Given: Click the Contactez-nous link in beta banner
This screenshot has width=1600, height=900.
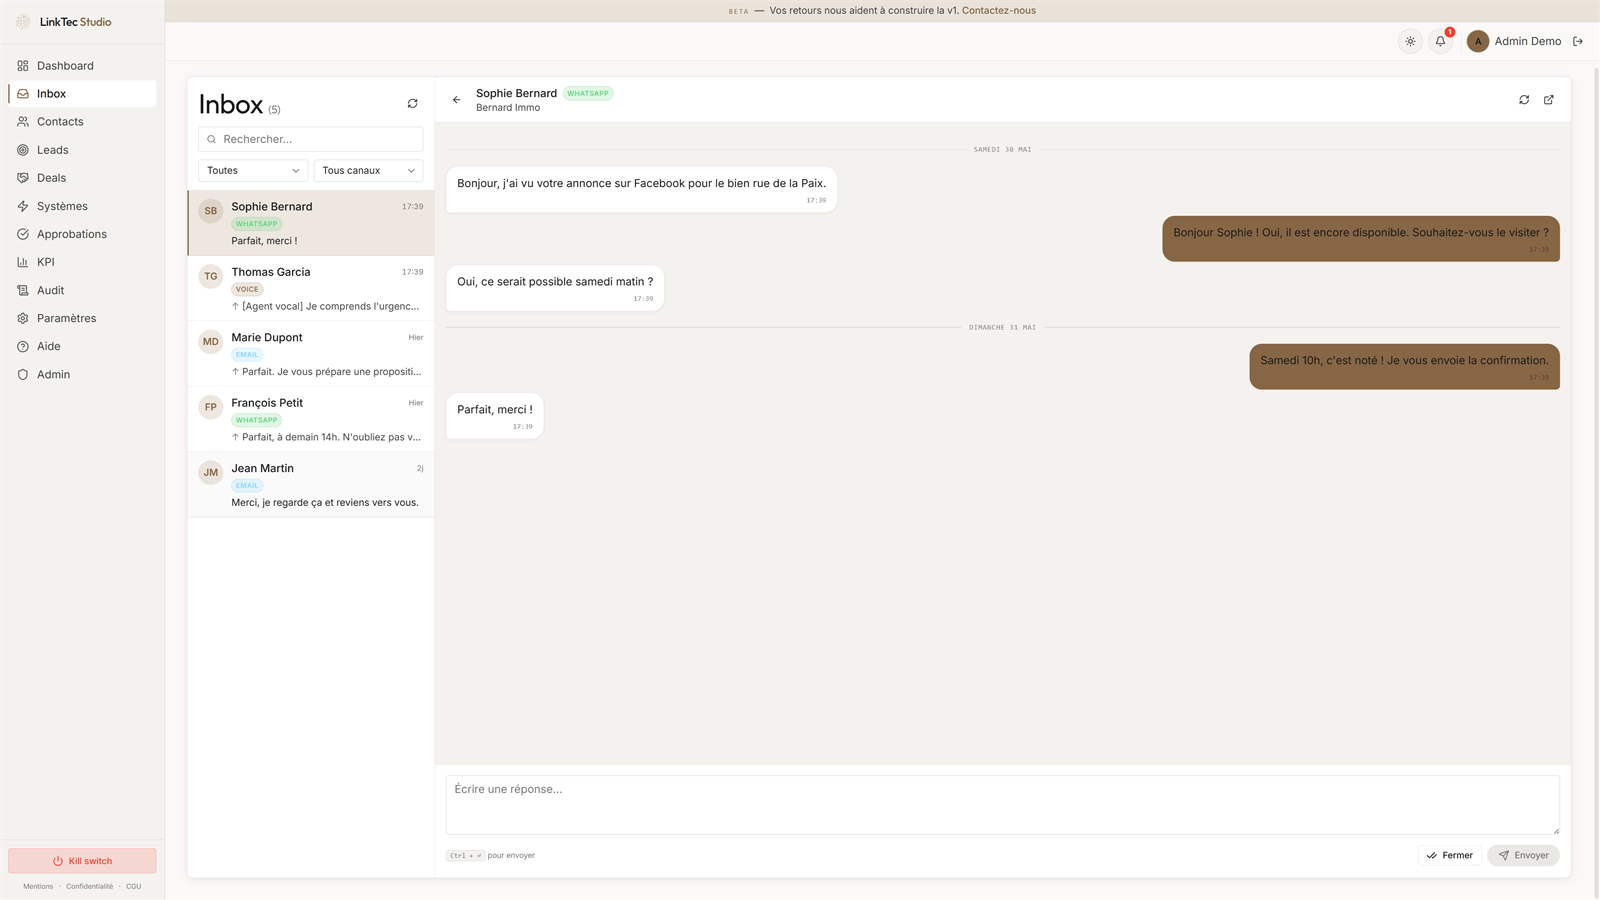Looking at the screenshot, I should (x=999, y=11).
